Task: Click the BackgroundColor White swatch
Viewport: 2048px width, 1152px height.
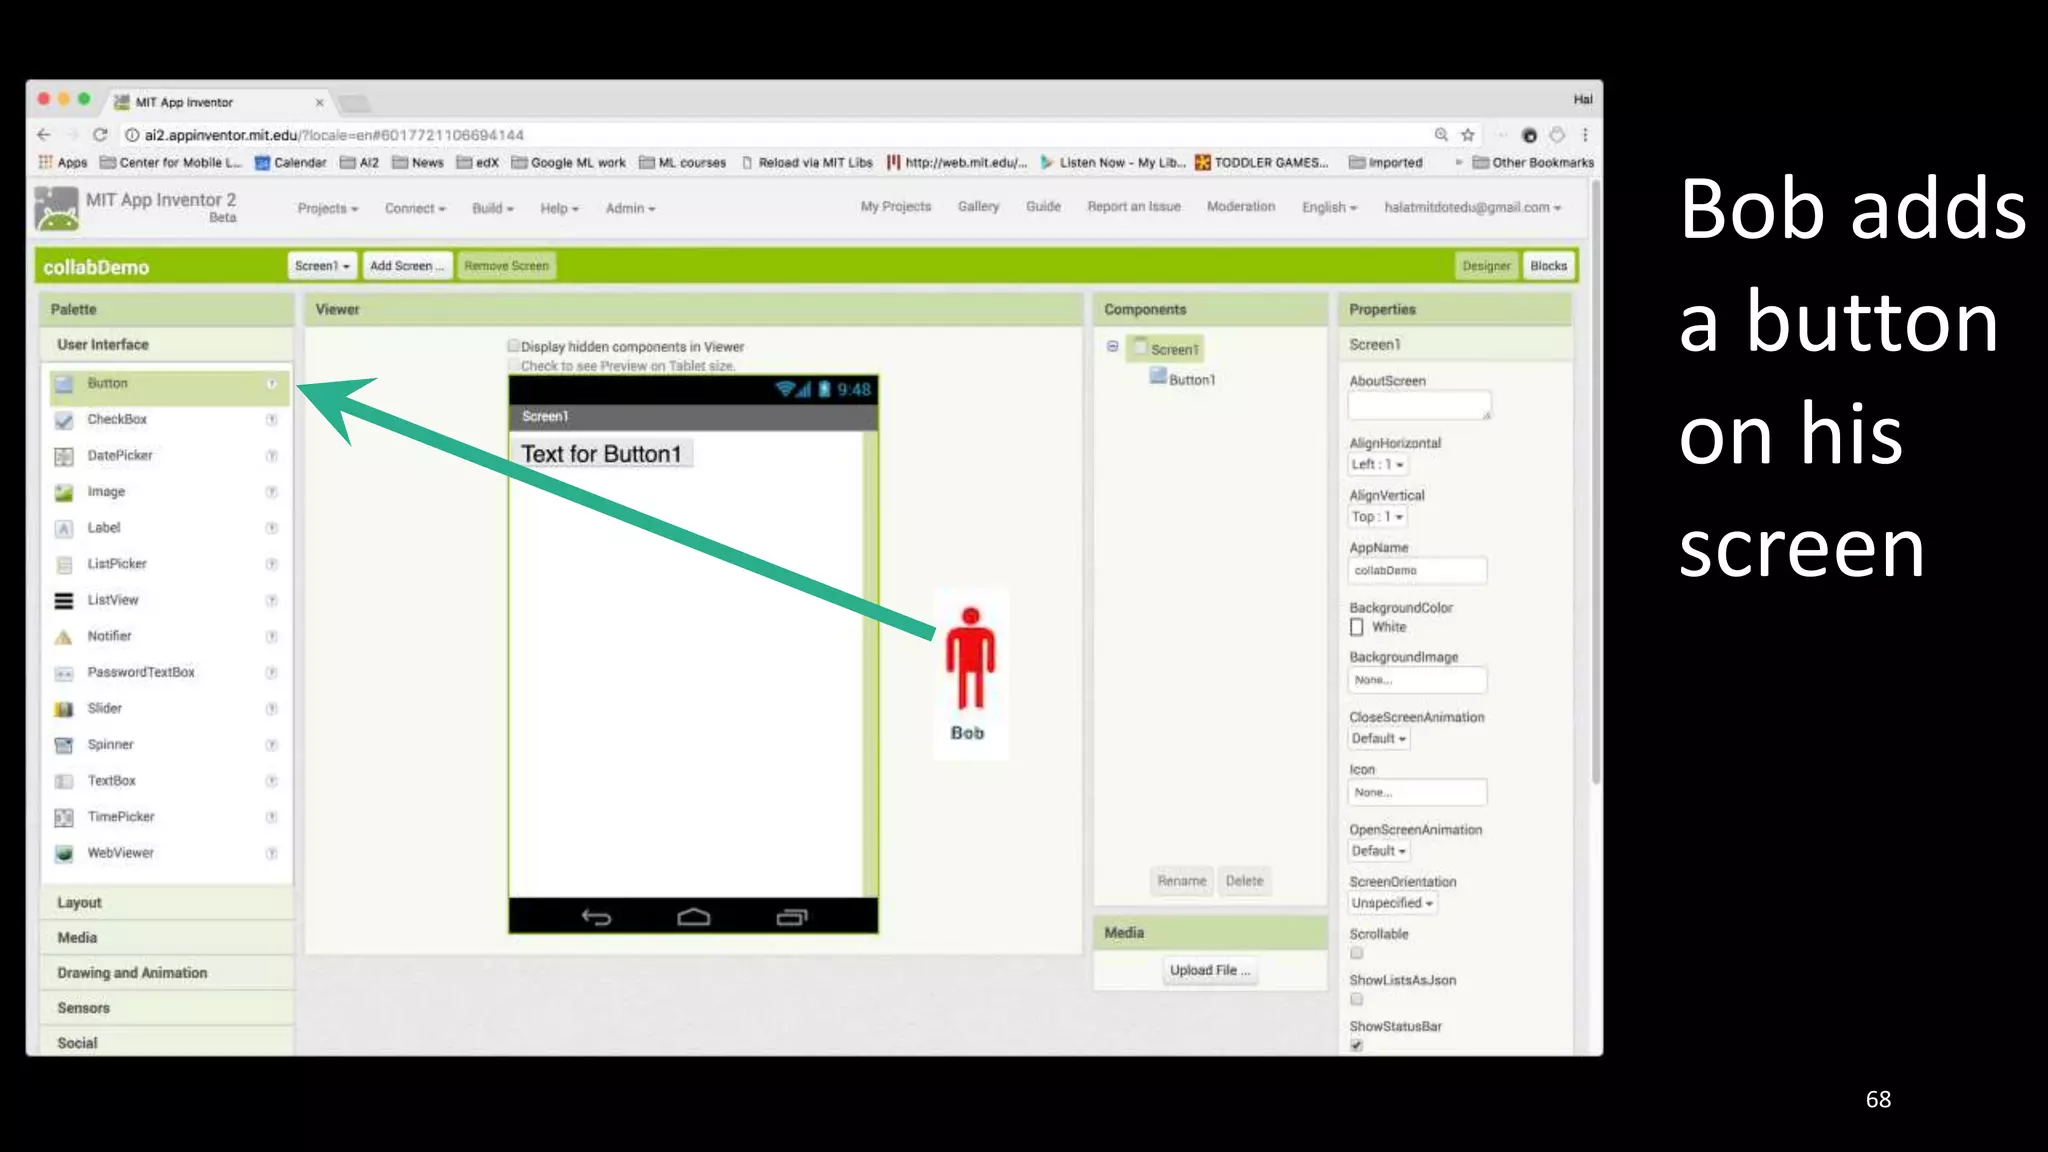Action: click(1357, 627)
